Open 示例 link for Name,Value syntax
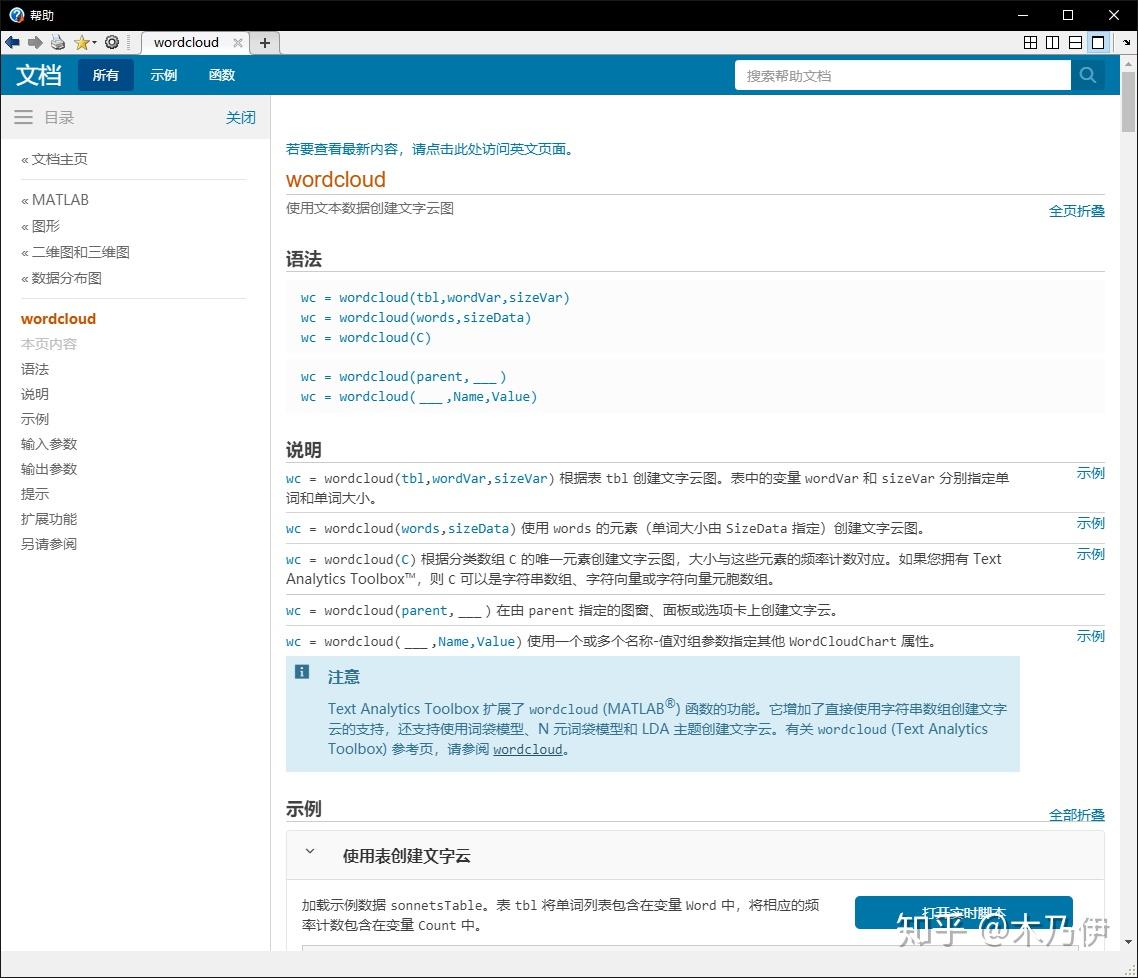1138x978 pixels. click(x=1090, y=636)
